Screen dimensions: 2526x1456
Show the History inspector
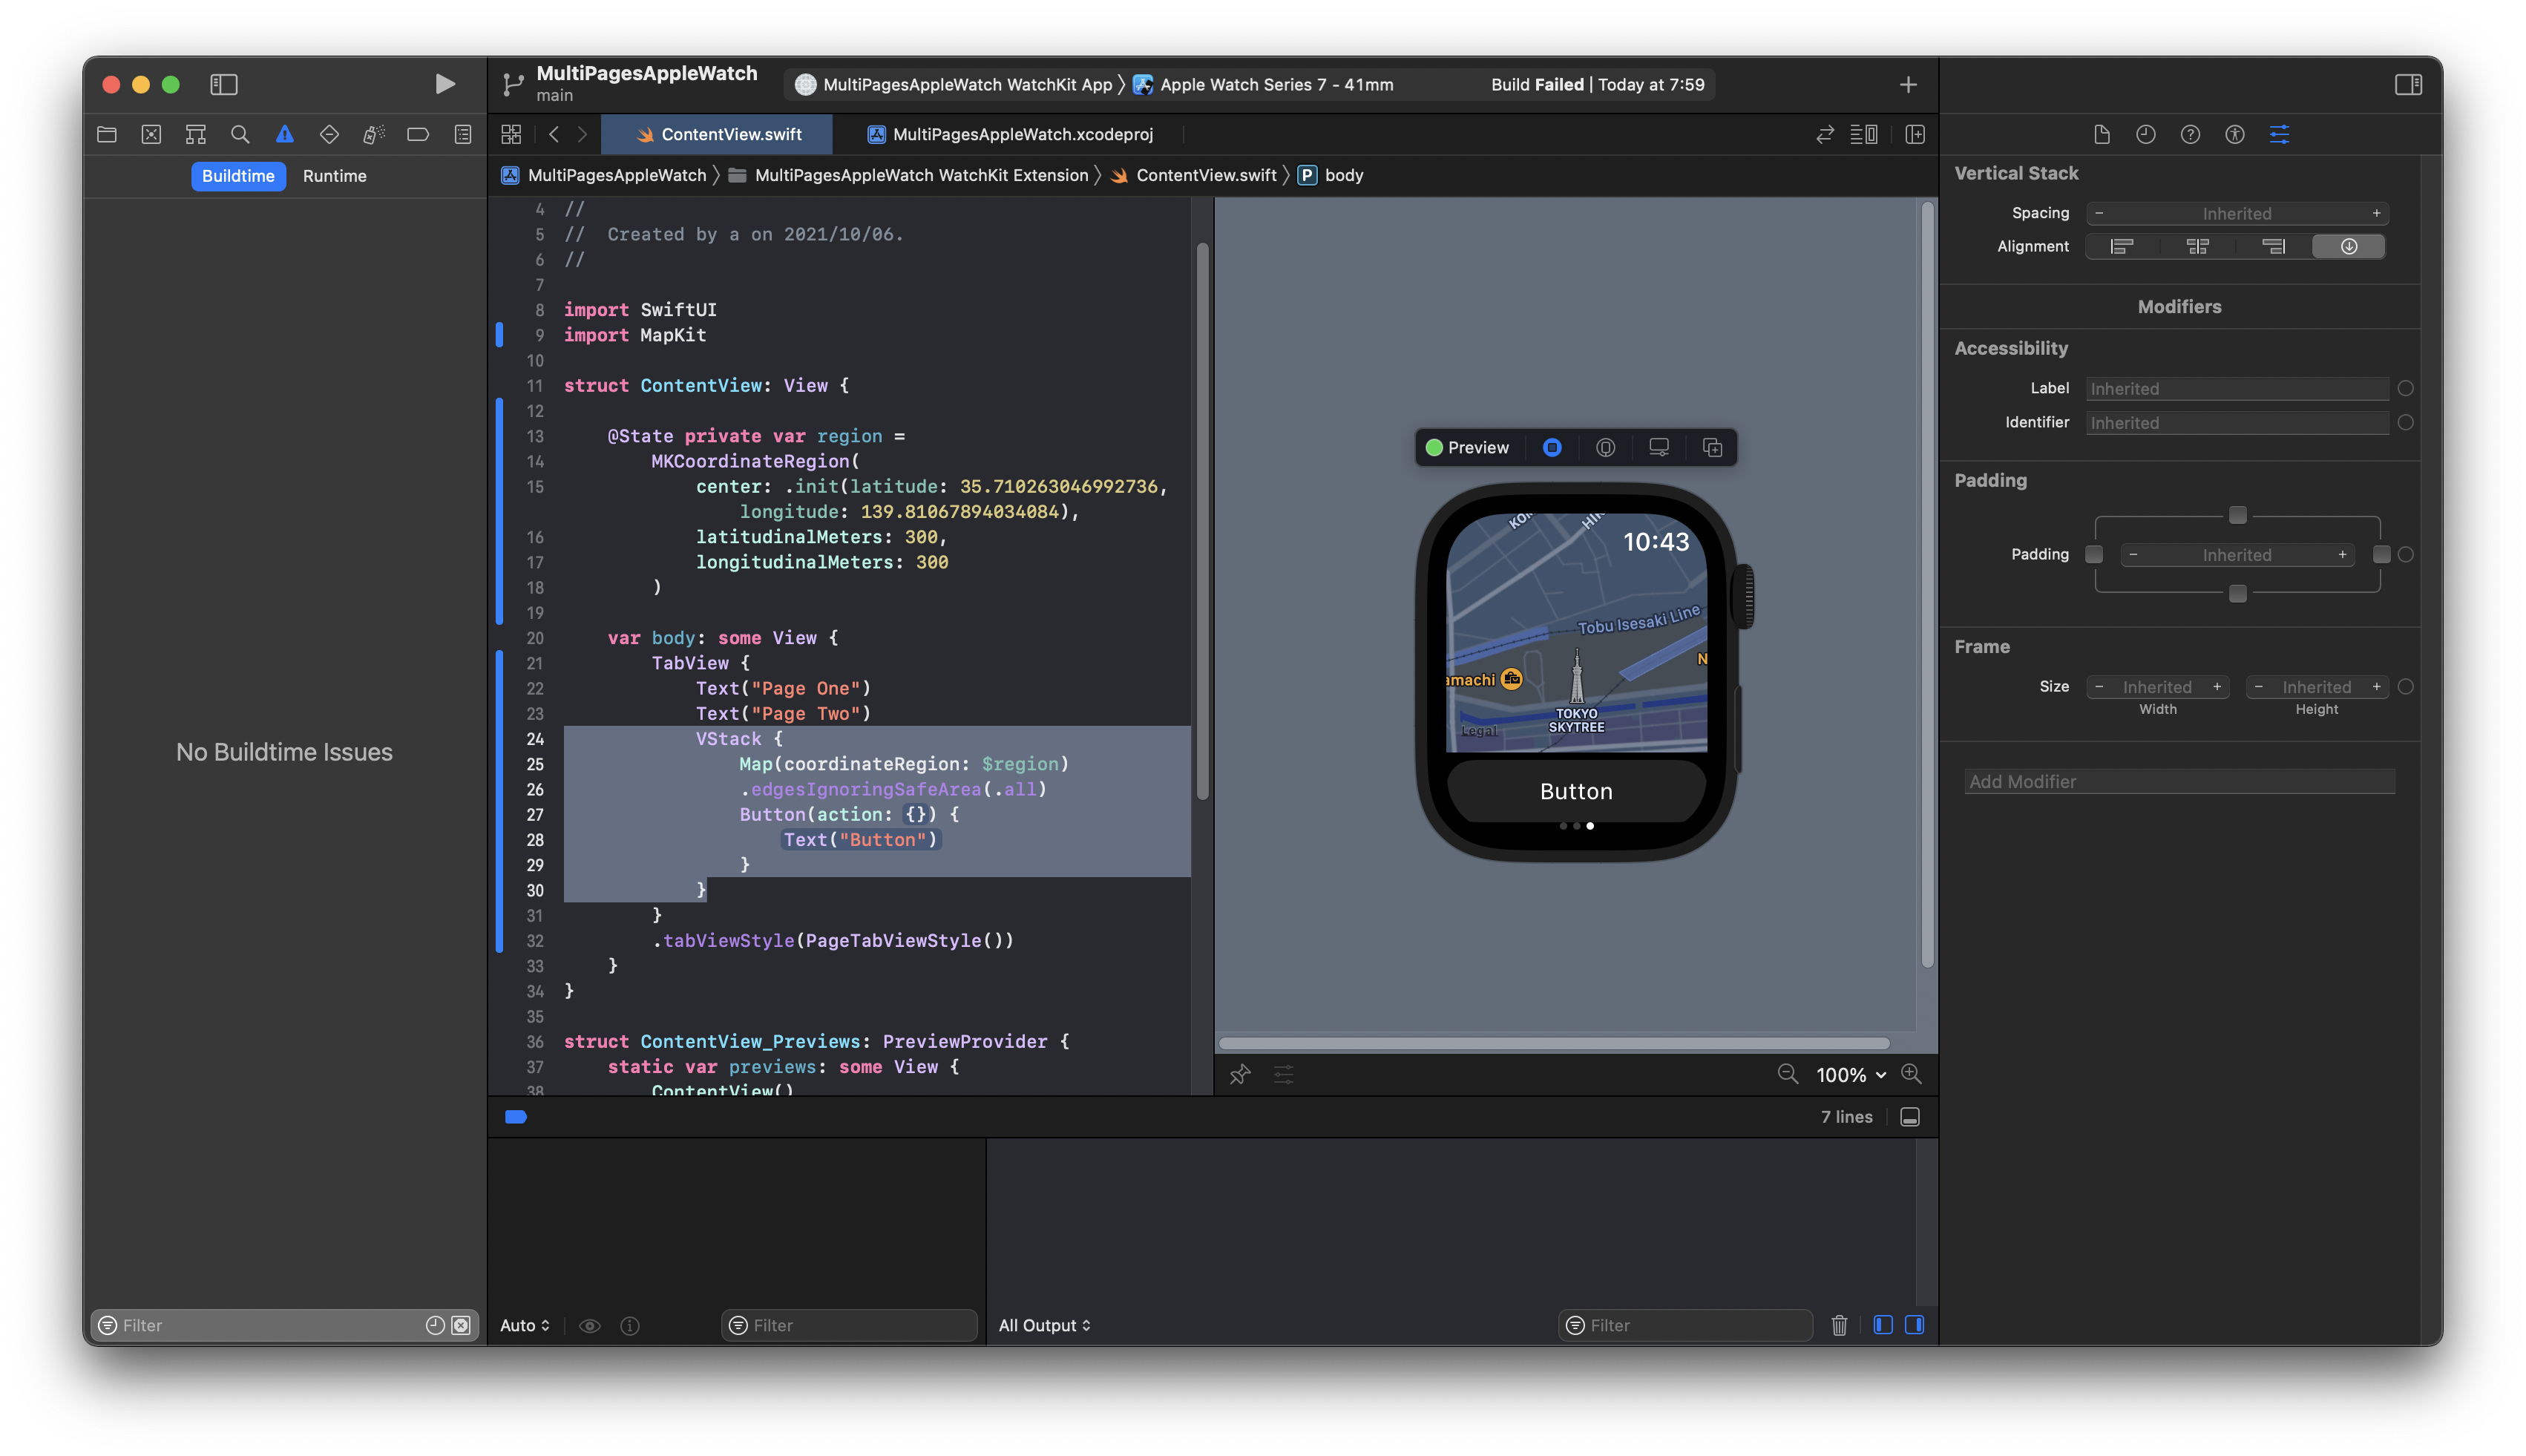point(2146,134)
